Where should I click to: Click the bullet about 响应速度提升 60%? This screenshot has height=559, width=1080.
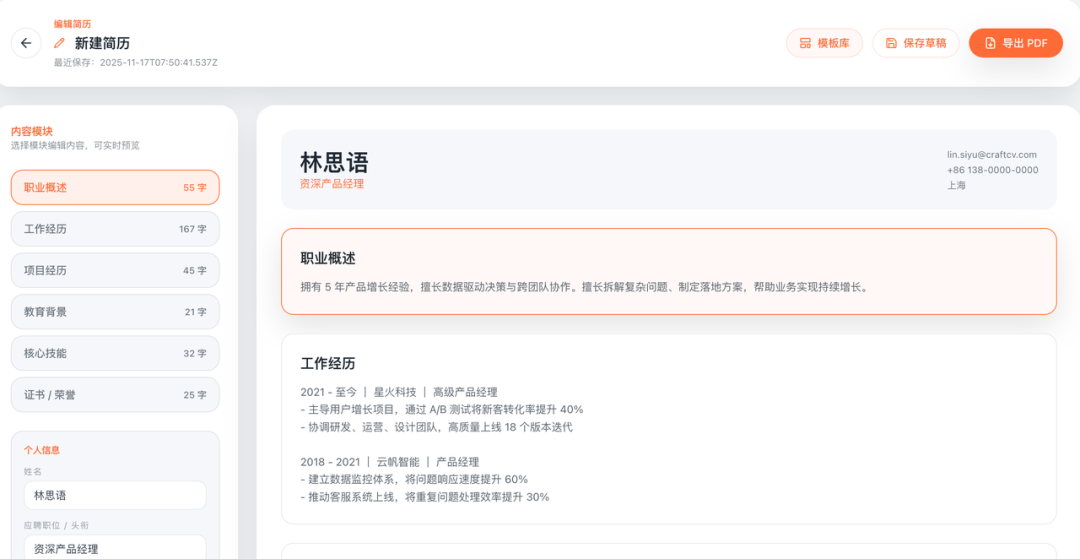414,479
